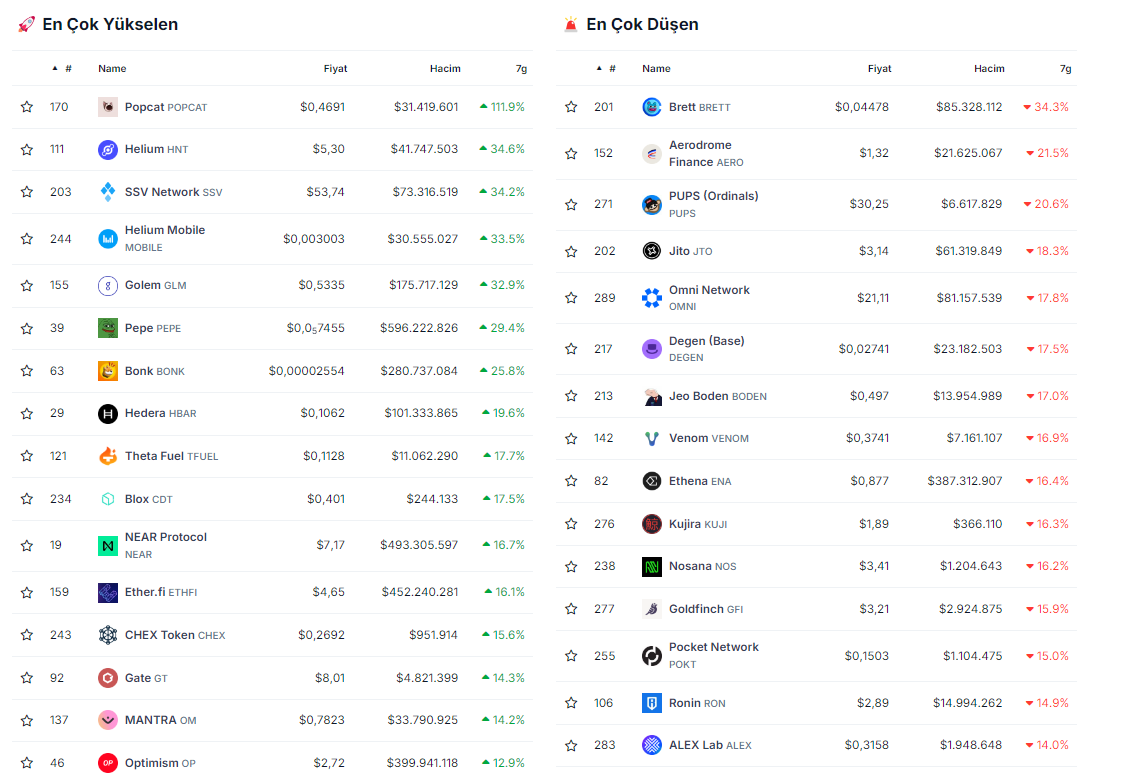Click the NEAR Protocol logo icon
Viewport: 1133px width, 777px height.
pos(108,546)
